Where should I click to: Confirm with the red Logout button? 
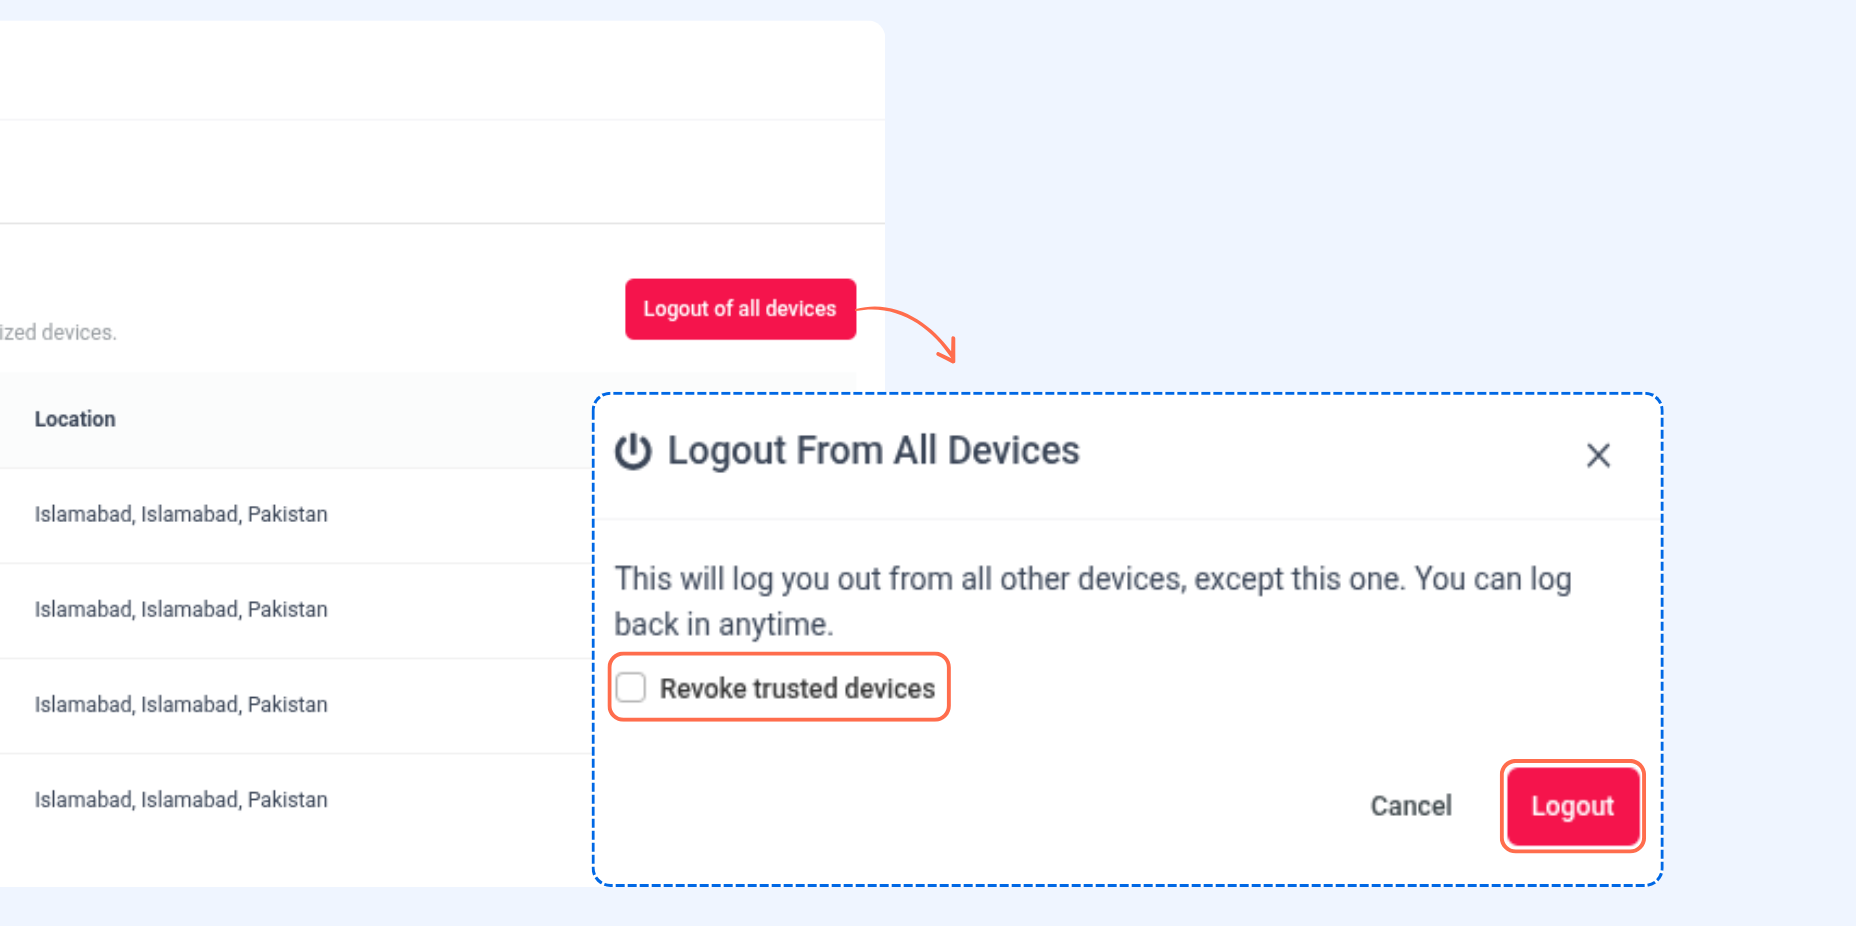(1572, 806)
